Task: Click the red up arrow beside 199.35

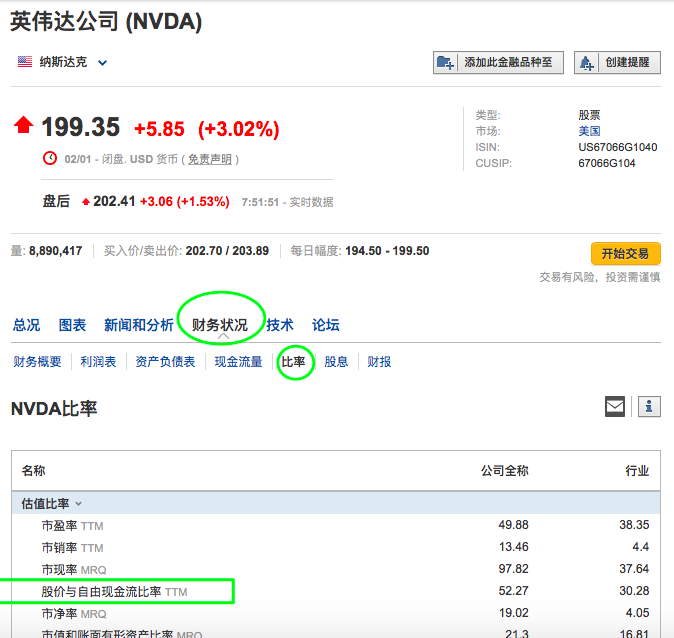Action: tap(24, 125)
